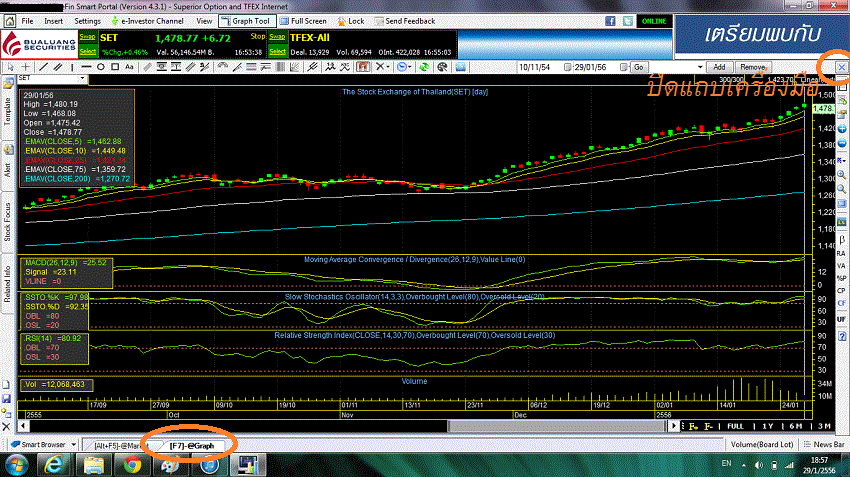This screenshot has width=850, height=477.
Task: Click the UF button in right sidebar
Action: tap(841, 319)
